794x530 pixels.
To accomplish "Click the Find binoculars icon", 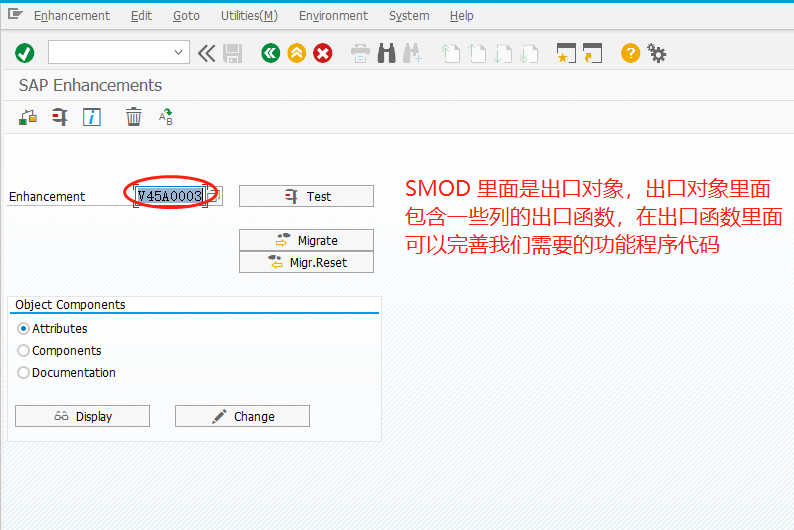I will [x=386, y=53].
